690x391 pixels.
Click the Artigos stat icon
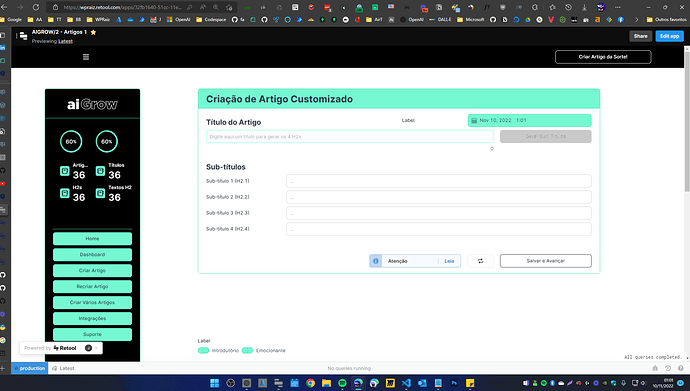point(65,171)
